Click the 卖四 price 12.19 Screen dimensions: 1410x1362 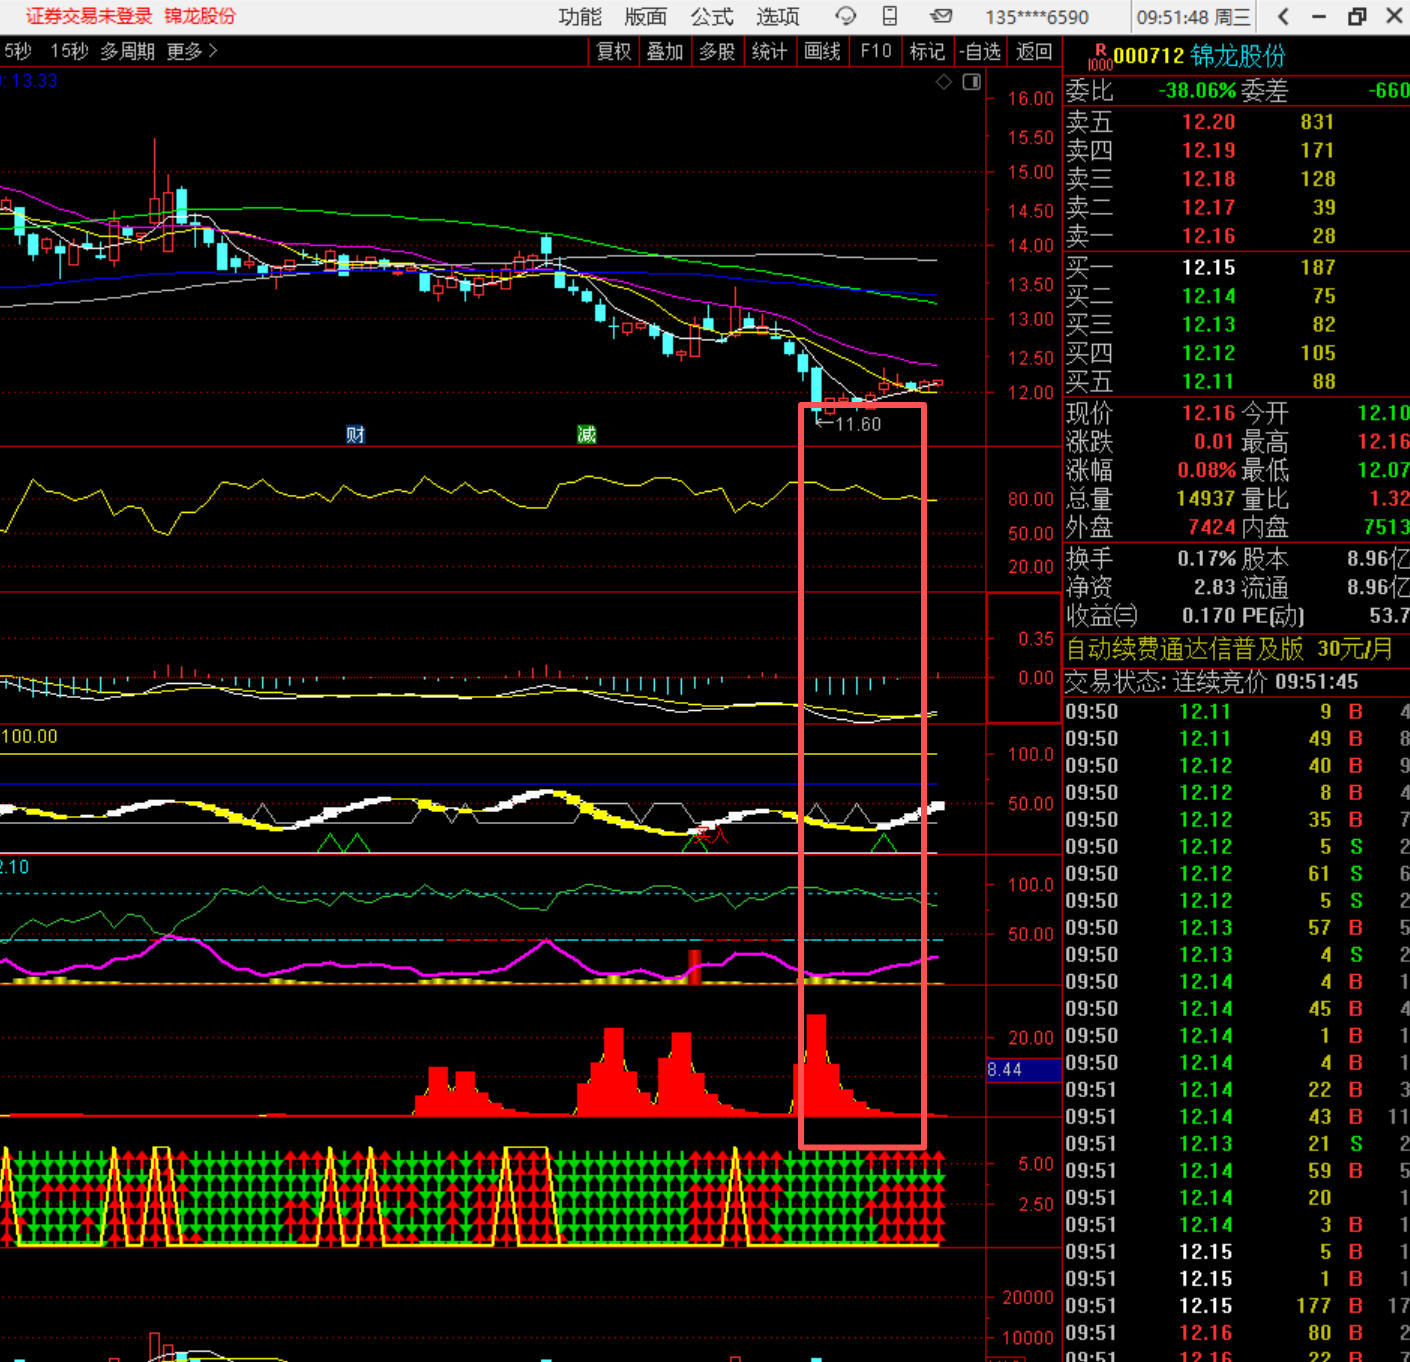click(x=1209, y=151)
